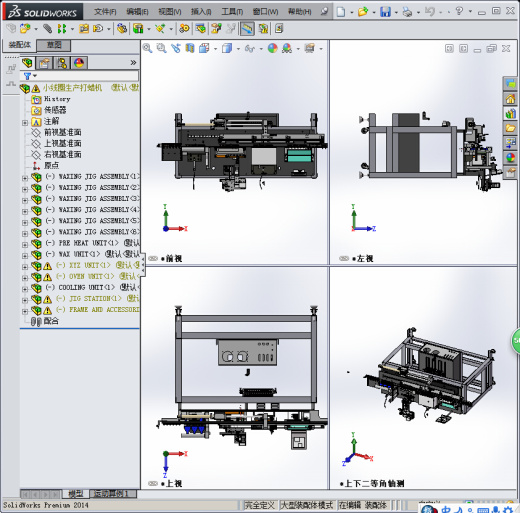This screenshot has width=520, height=513.
Task: Click the 模型 bottom tab
Action: [75, 494]
